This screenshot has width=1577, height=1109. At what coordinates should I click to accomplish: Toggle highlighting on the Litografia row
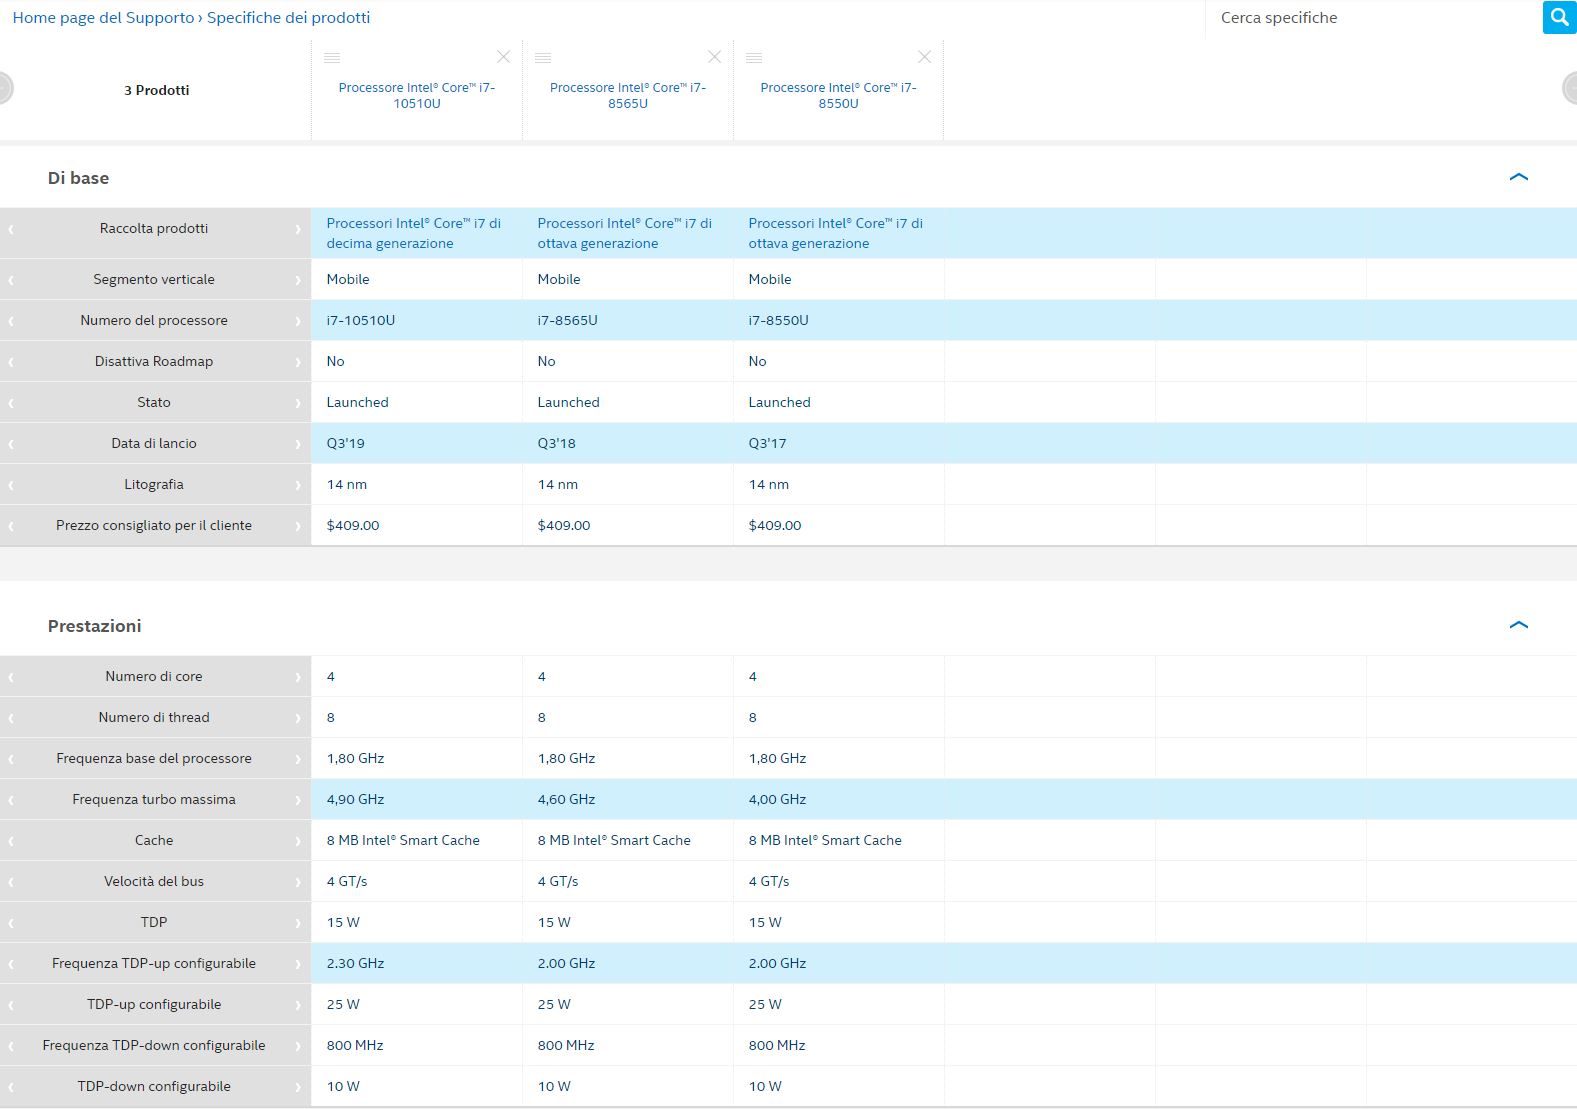[154, 484]
